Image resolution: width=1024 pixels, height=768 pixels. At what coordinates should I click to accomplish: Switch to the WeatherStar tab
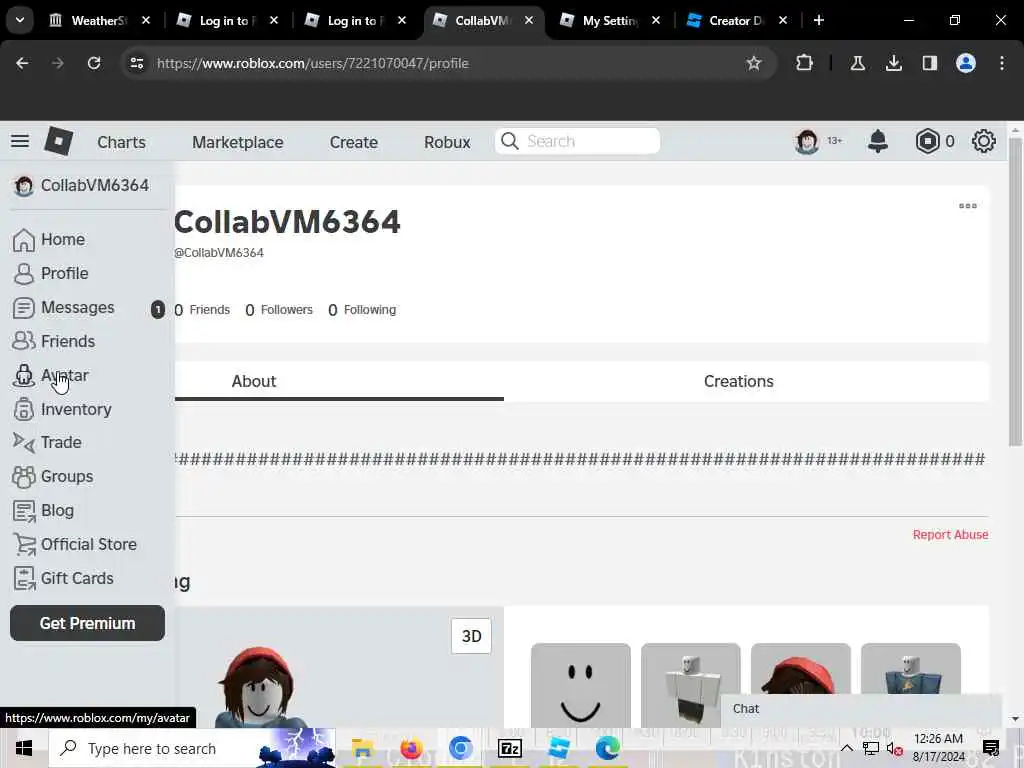[x=99, y=20]
